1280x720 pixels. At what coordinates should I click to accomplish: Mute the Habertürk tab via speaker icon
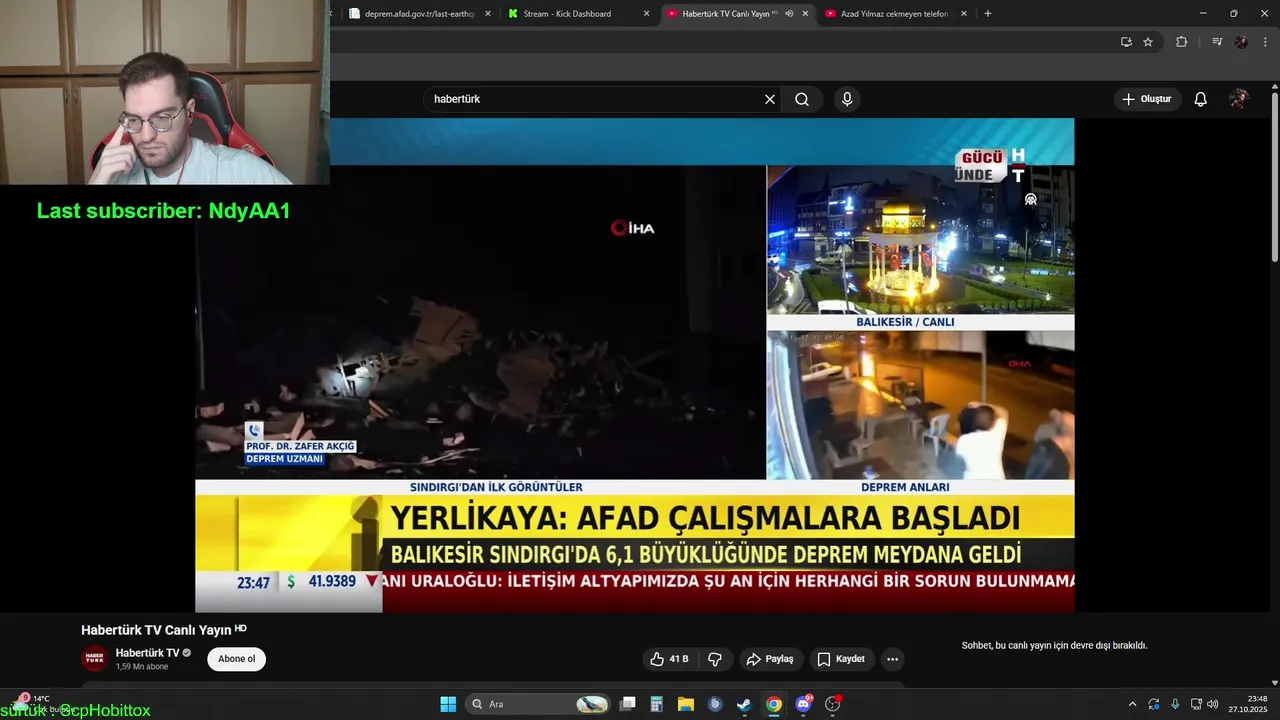789,14
